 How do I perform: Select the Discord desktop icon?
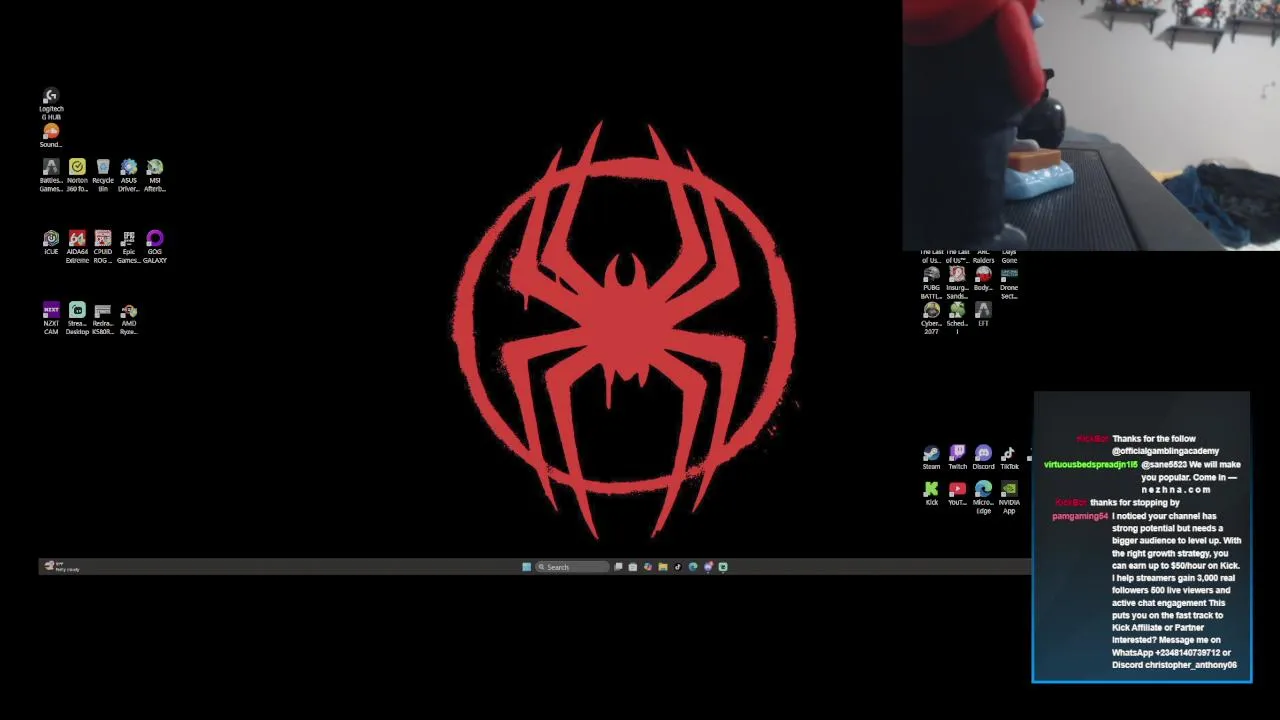point(983,458)
